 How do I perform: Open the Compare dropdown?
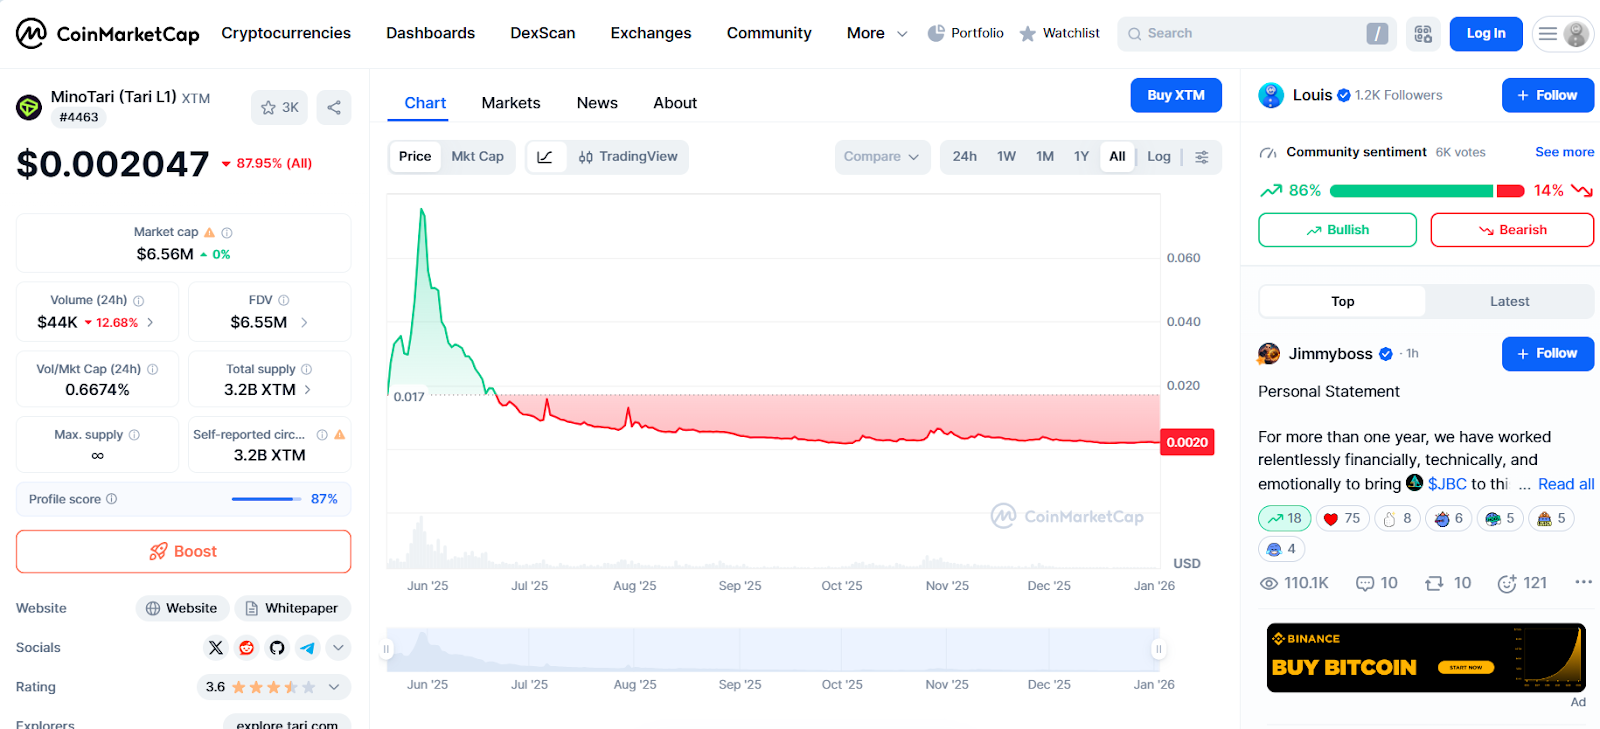[x=881, y=157]
